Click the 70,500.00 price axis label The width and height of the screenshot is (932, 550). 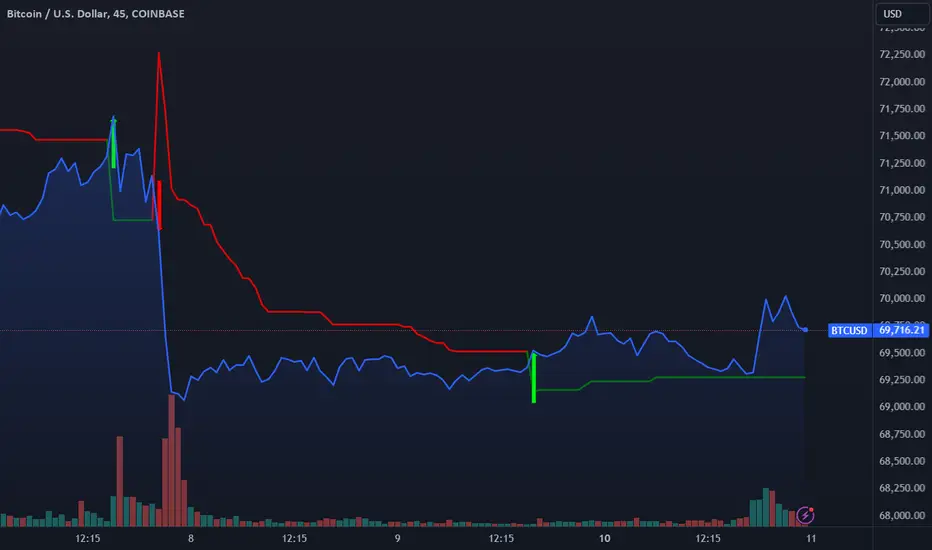click(x=902, y=244)
